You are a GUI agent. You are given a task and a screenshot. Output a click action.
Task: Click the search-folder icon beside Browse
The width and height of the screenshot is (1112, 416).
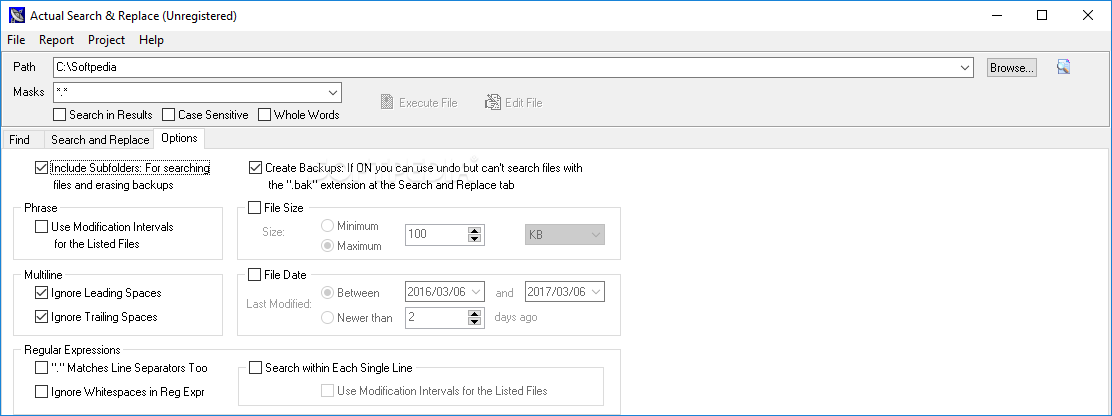click(x=1062, y=67)
